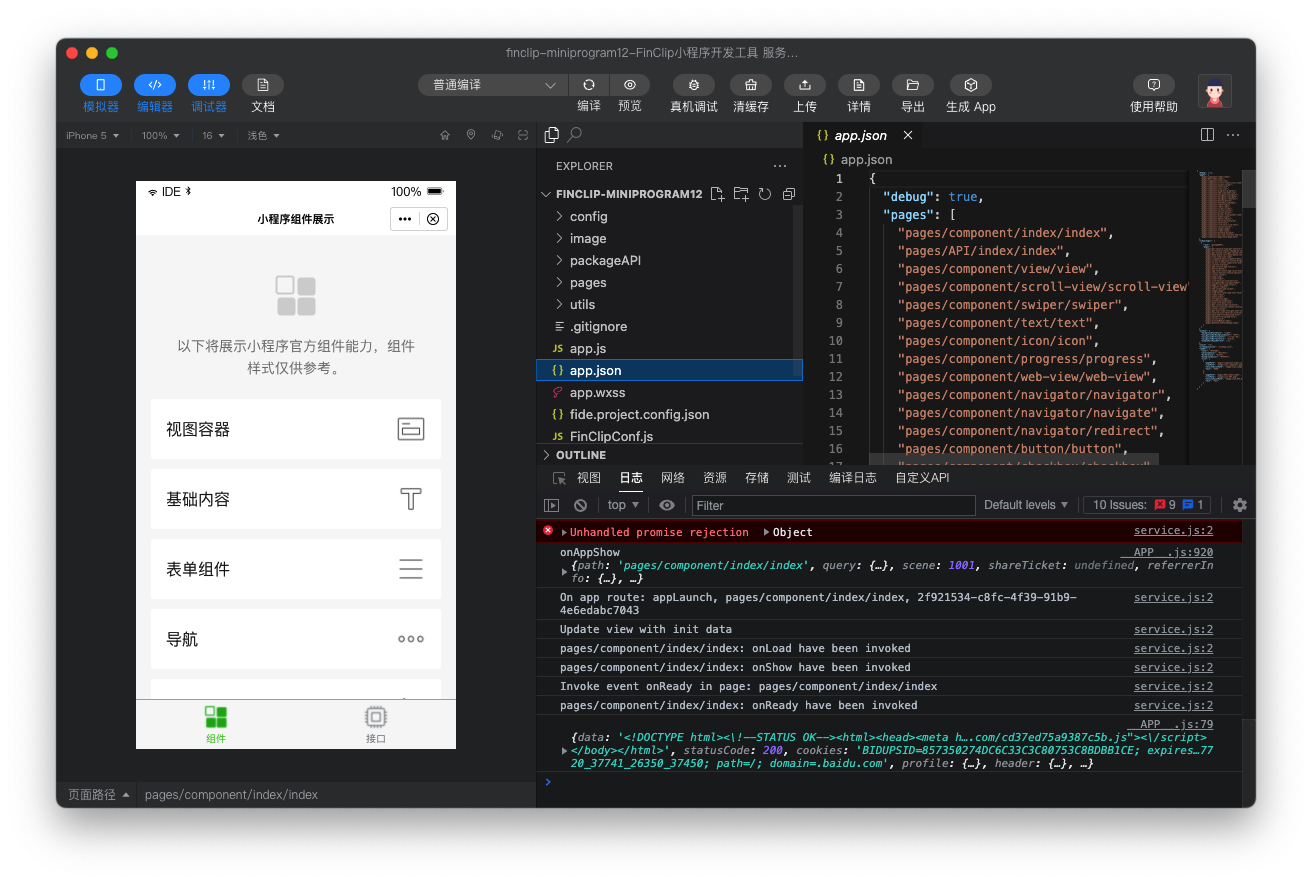Screen dimensions: 1312x882
Task: Expand the config folder
Action: click(x=588, y=216)
